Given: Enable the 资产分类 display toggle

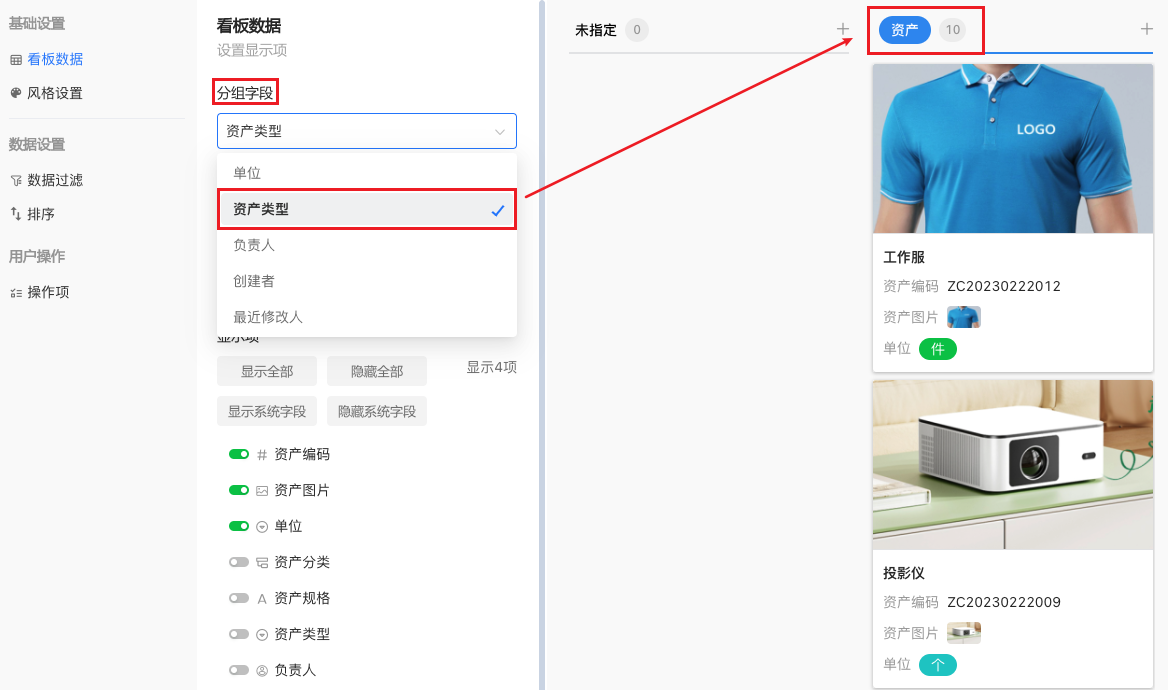Looking at the screenshot, I should click(239, 562).
